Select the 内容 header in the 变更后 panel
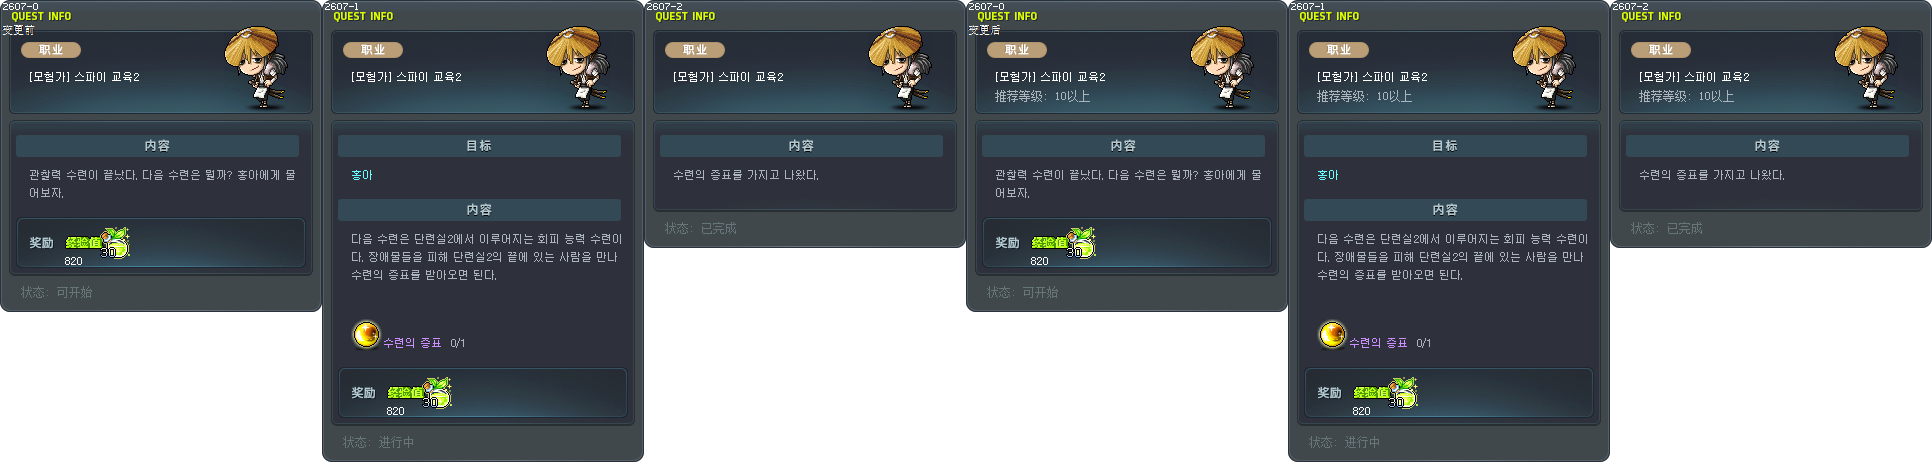Screen dimensions: 1932x462 click(1123, 146)
